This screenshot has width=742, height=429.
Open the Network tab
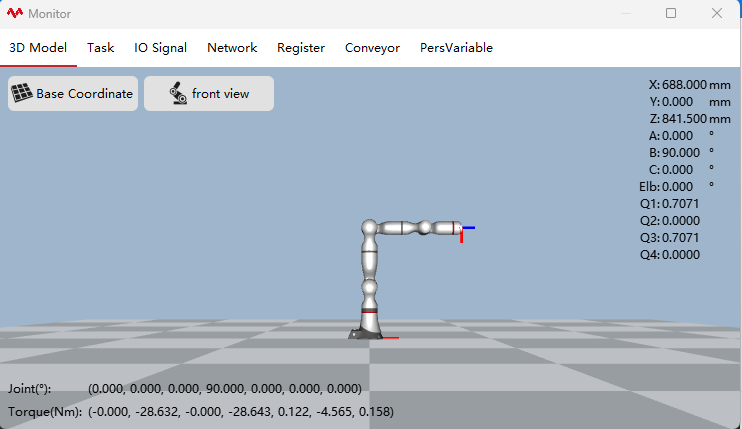pos(232,48)
